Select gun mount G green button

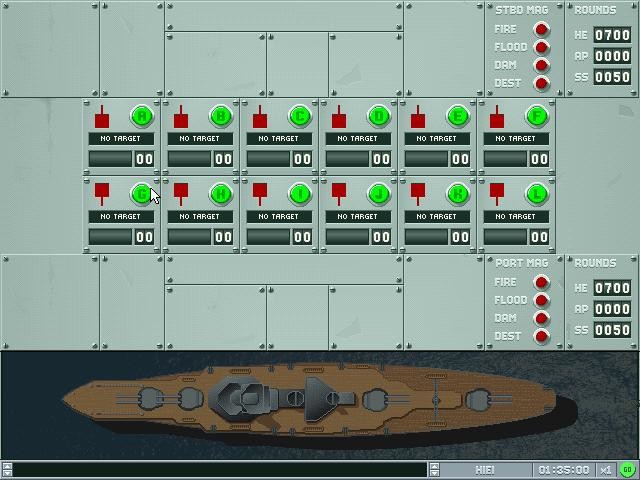(142, 194)
